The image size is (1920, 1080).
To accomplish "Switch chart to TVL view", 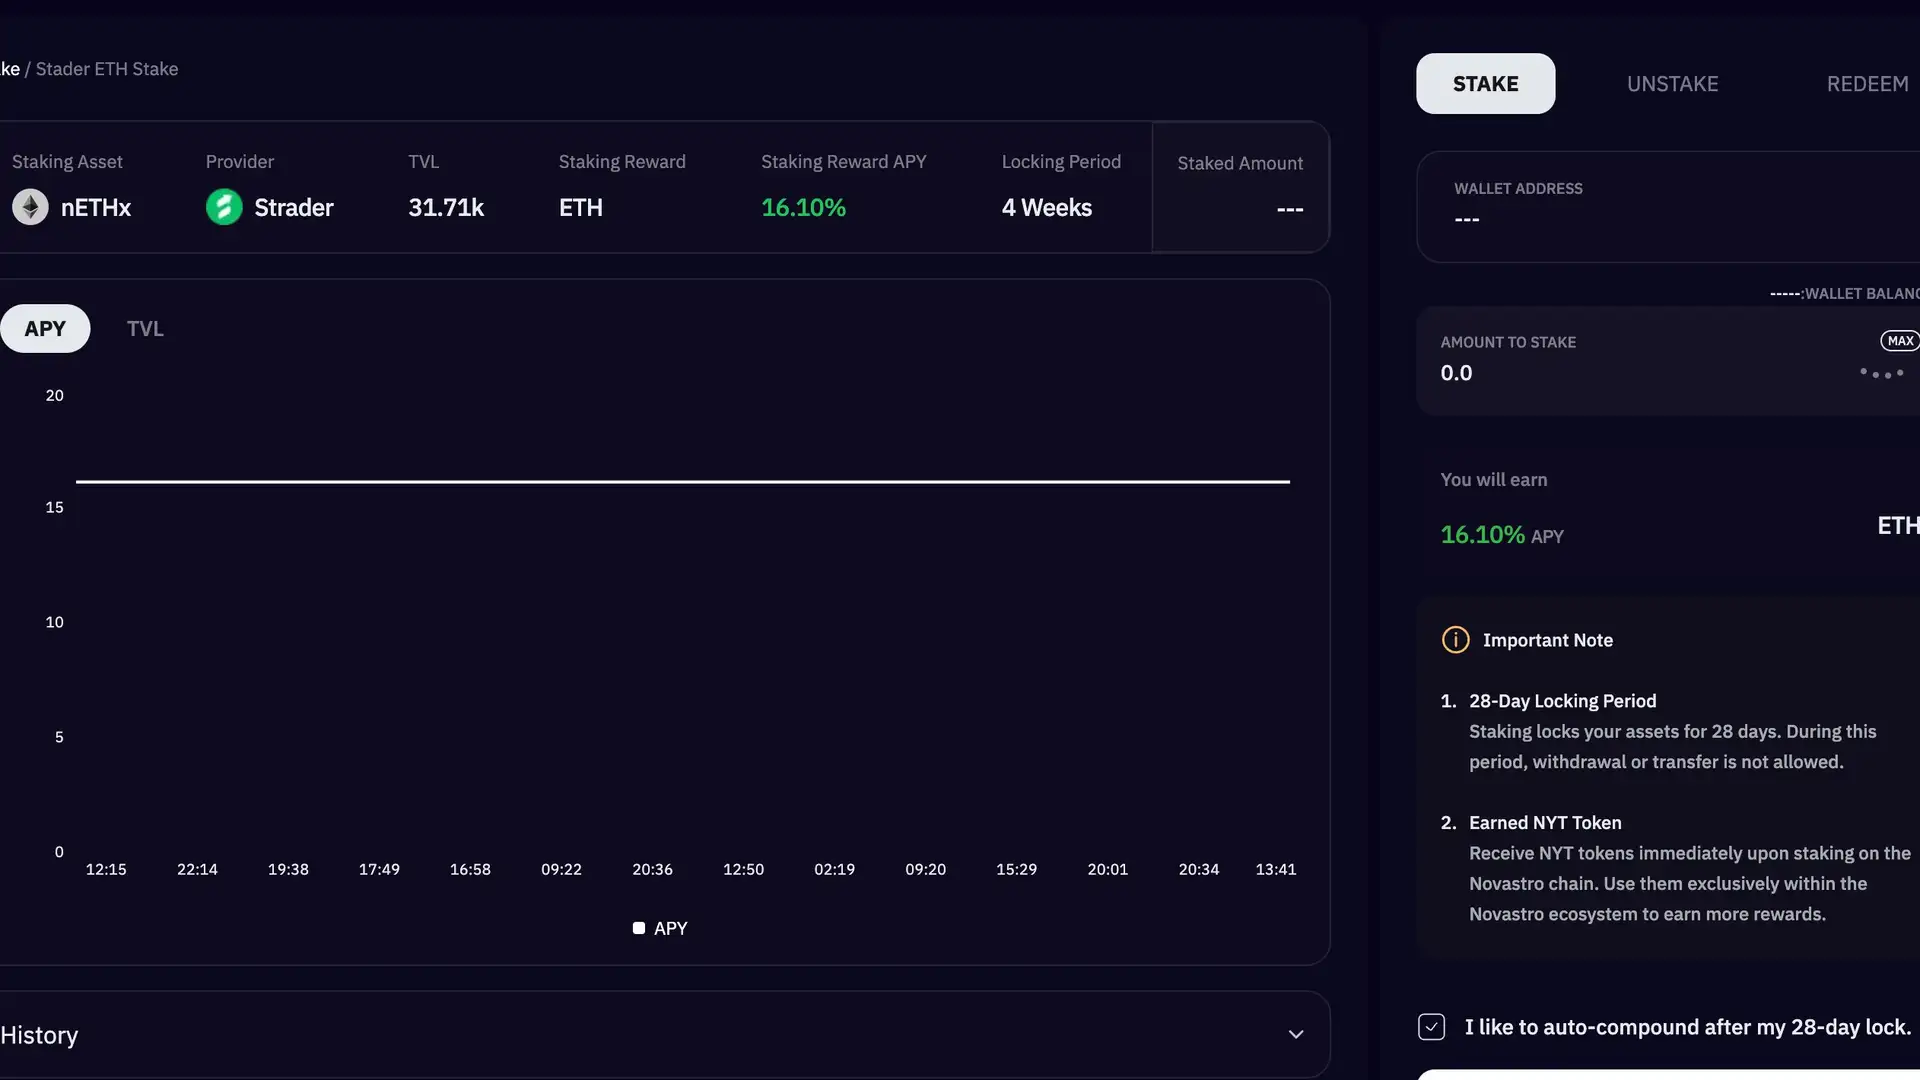I will [x=145, y=329].
